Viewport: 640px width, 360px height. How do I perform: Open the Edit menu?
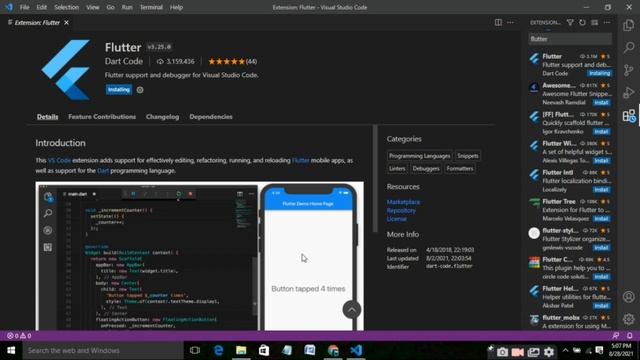pyautogui.click(x=41, y=7)
